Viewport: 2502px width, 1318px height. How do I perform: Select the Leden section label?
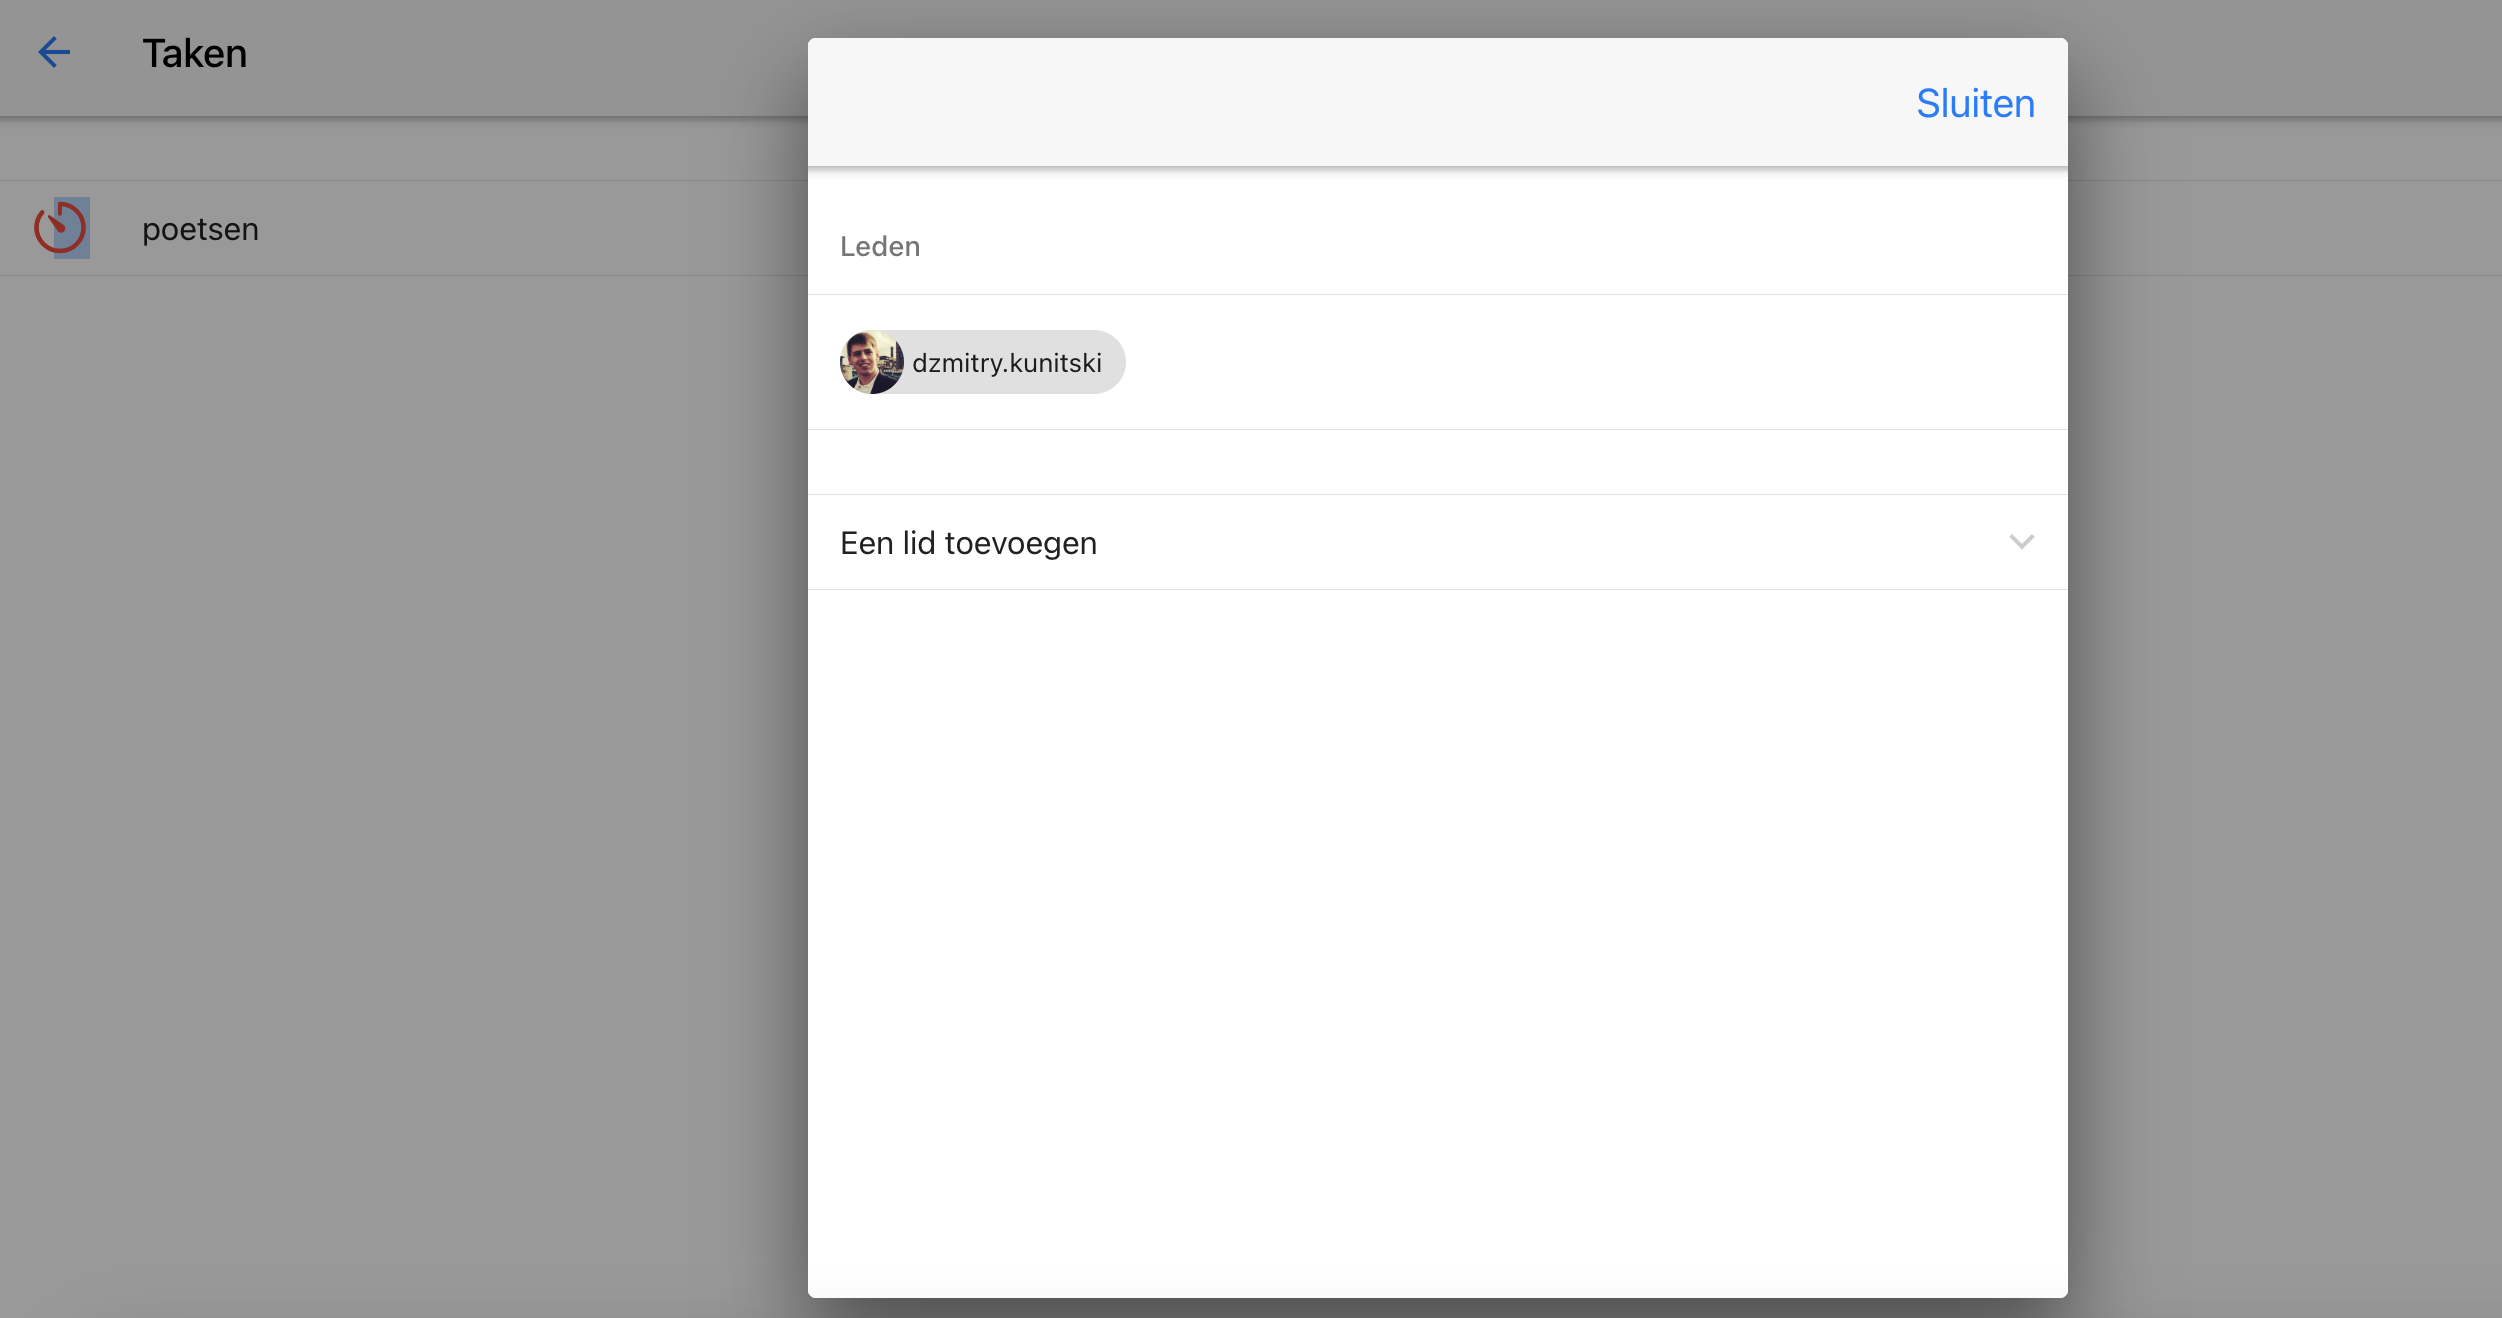coord(880,246)
